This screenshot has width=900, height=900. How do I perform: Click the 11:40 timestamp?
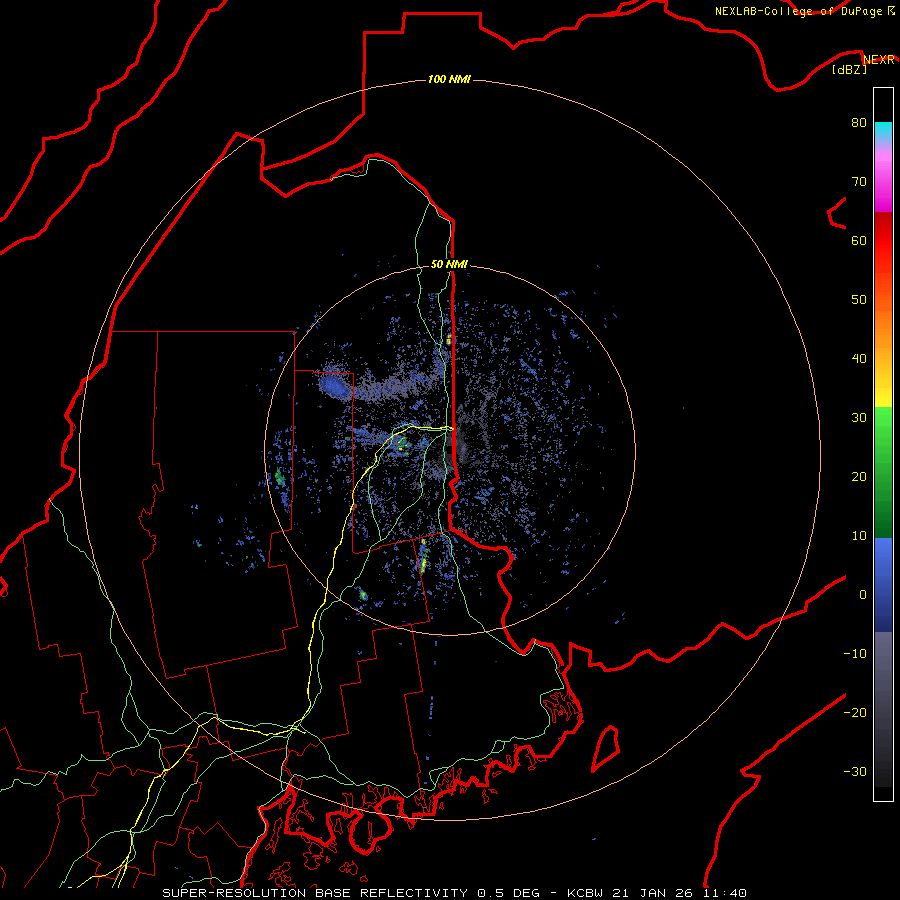point(724,893)
